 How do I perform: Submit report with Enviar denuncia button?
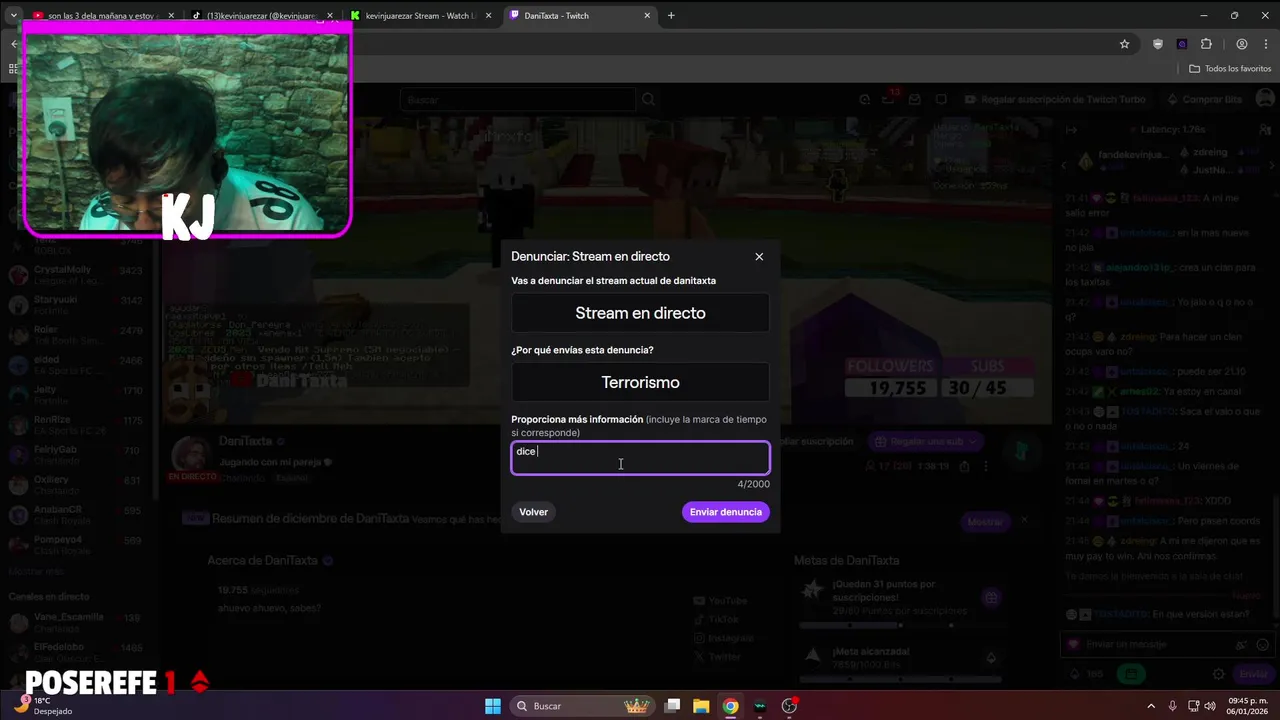(x=726, y=512)
